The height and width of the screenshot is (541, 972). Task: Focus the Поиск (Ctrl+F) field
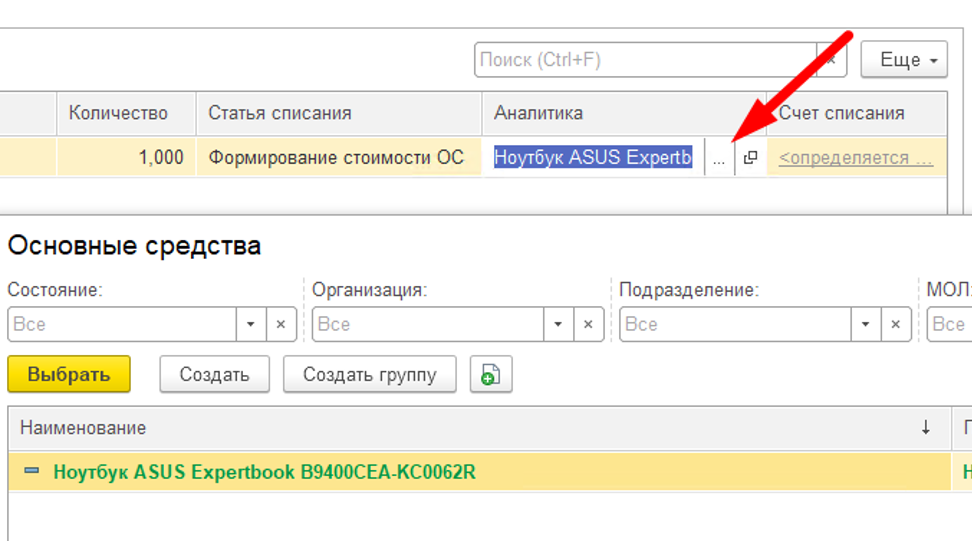point(645,60)
